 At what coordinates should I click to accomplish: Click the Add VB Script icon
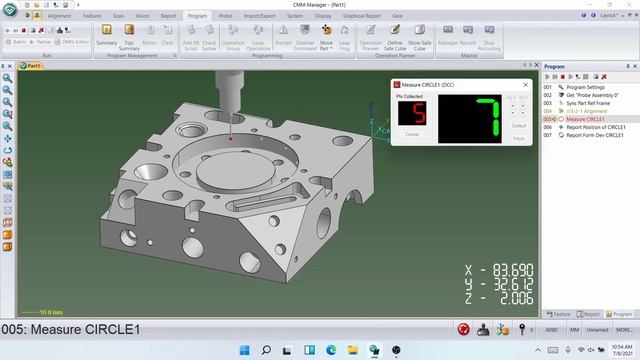[191, 37]
